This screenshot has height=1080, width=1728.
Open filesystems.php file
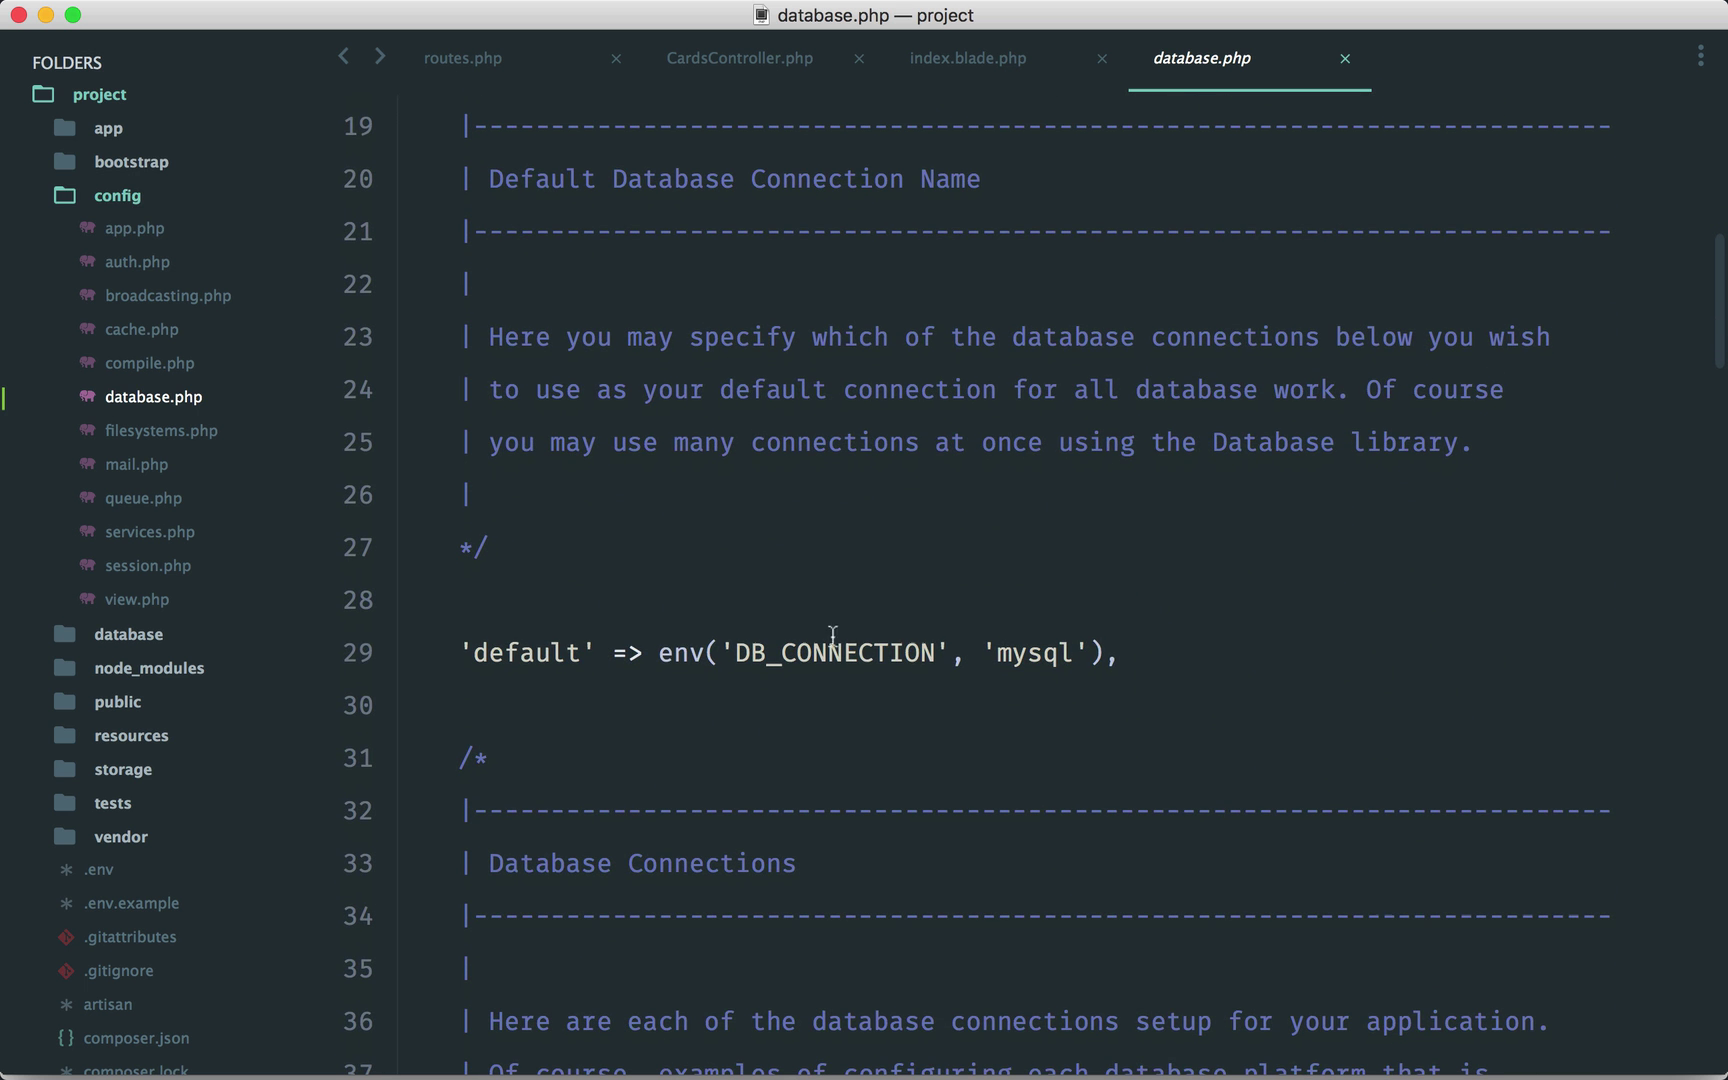tap(161, 431)
